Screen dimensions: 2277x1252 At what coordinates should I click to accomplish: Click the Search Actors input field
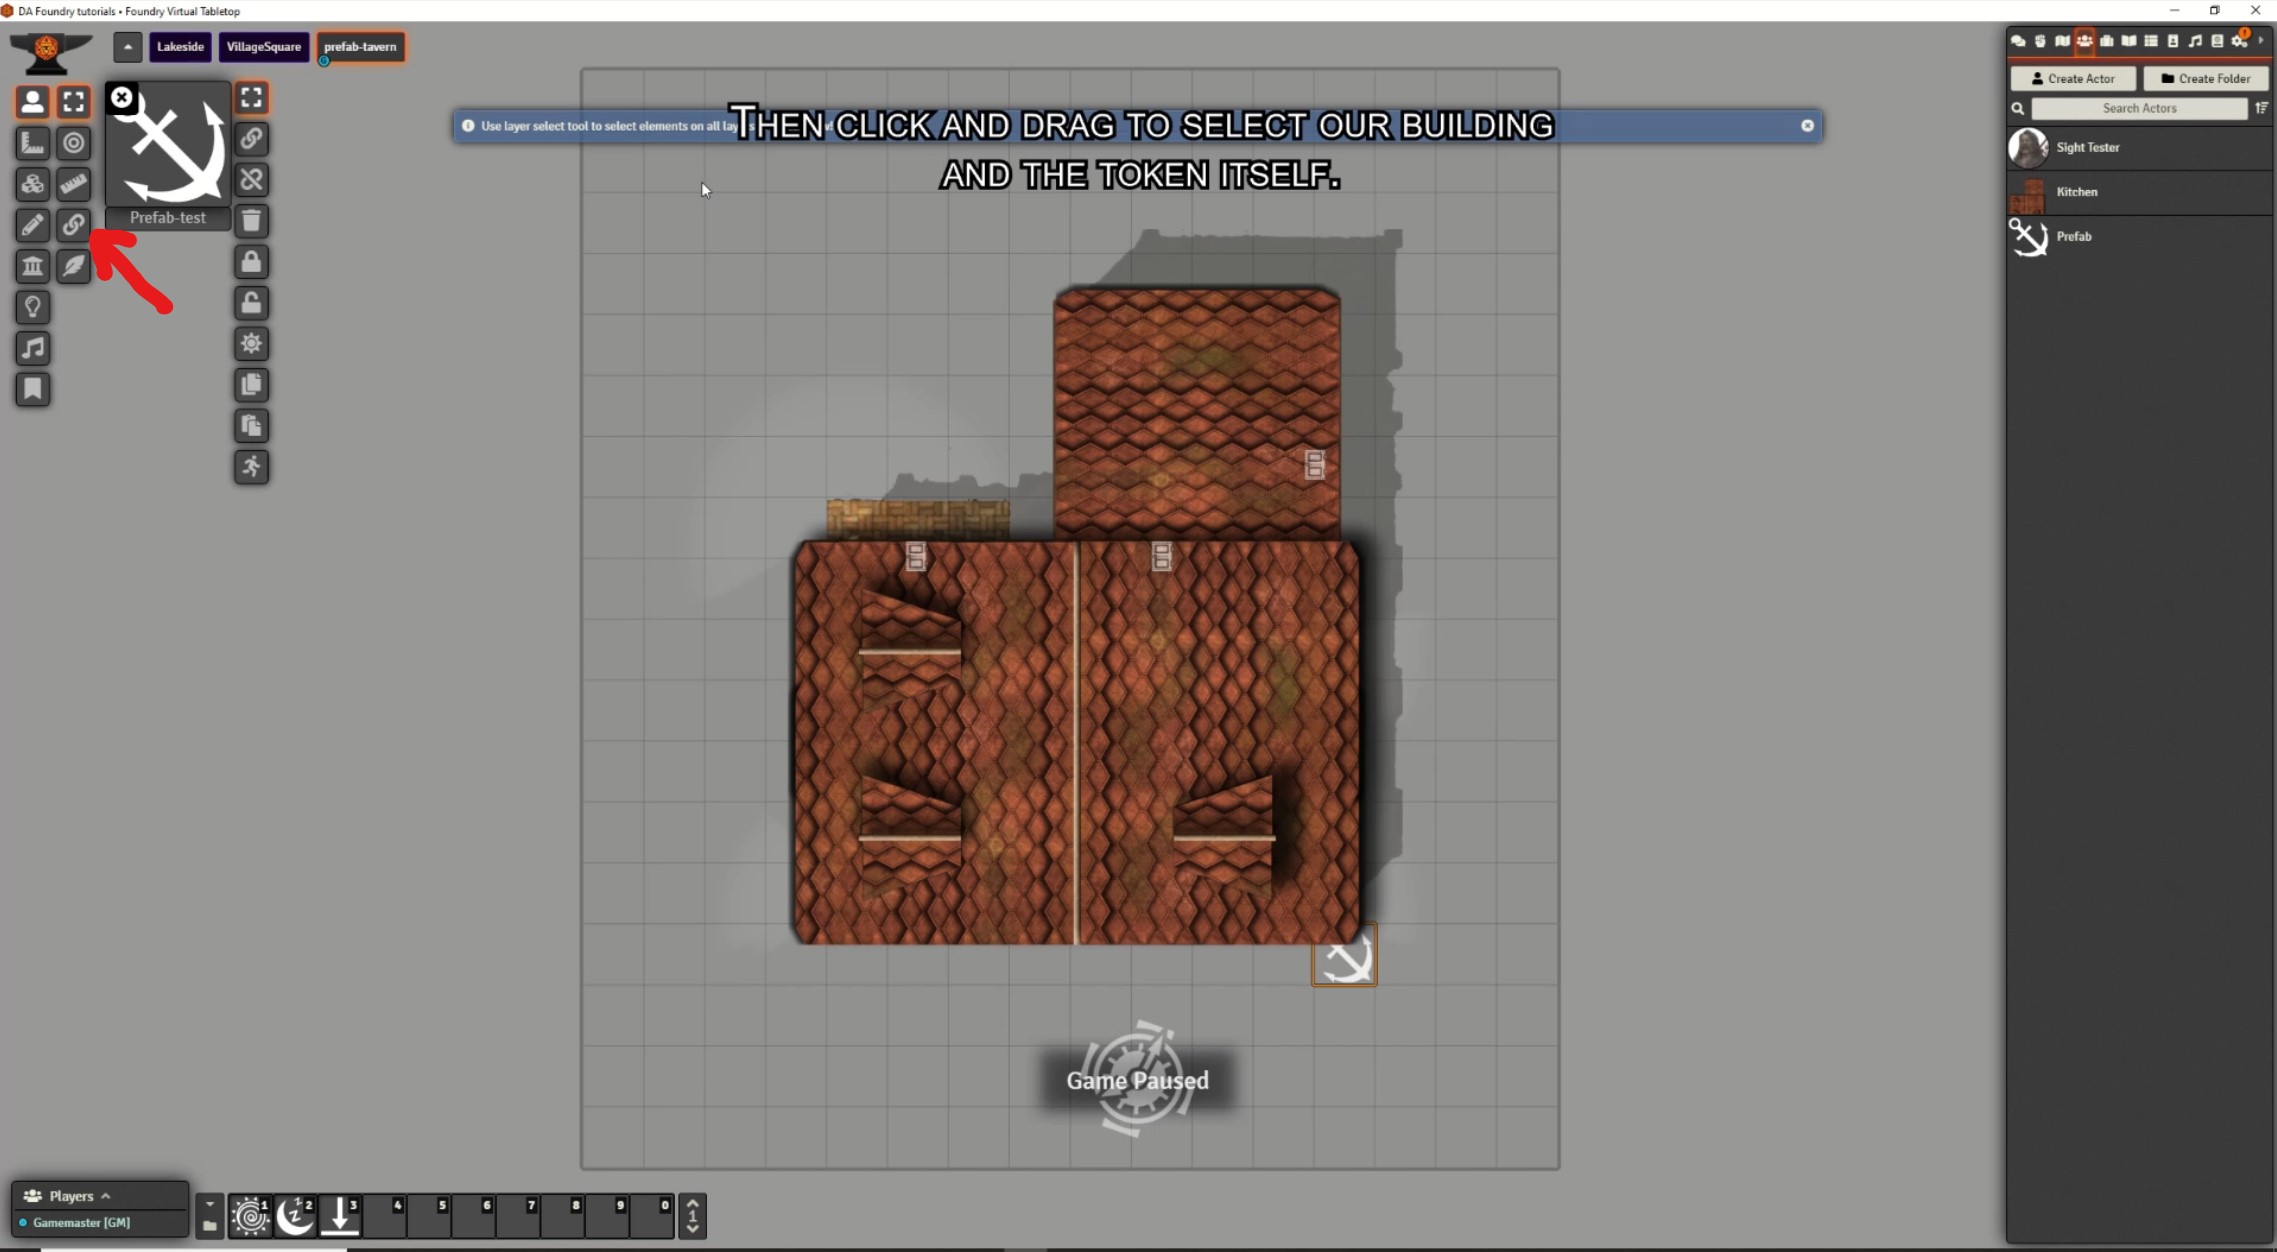point(2138,108)
